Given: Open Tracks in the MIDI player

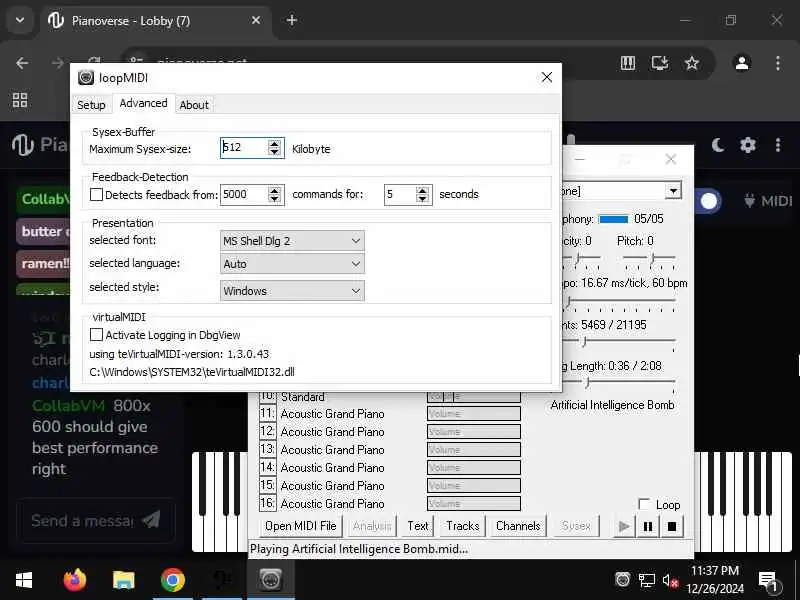Looking at the screenshot, I should click(463, 526).
